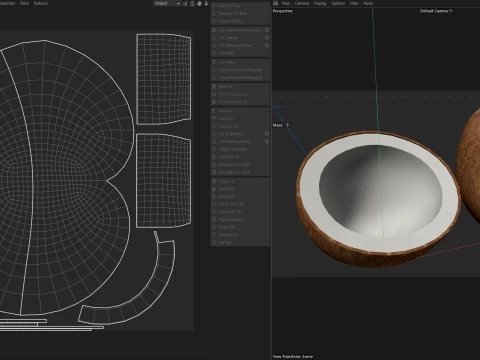Image resolution: width=480 pixels, height=360 pixels.
Task: Click the Paste UV command
Action: pos(240,189)
